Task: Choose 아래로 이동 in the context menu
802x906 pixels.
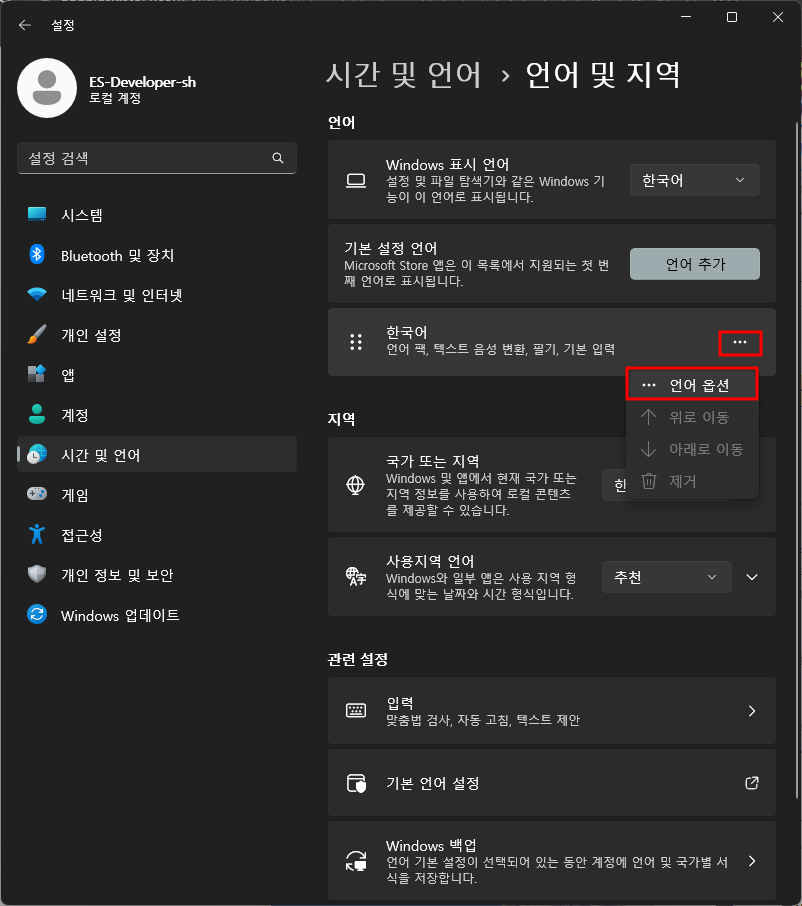Action: click(x=692, y=449)
